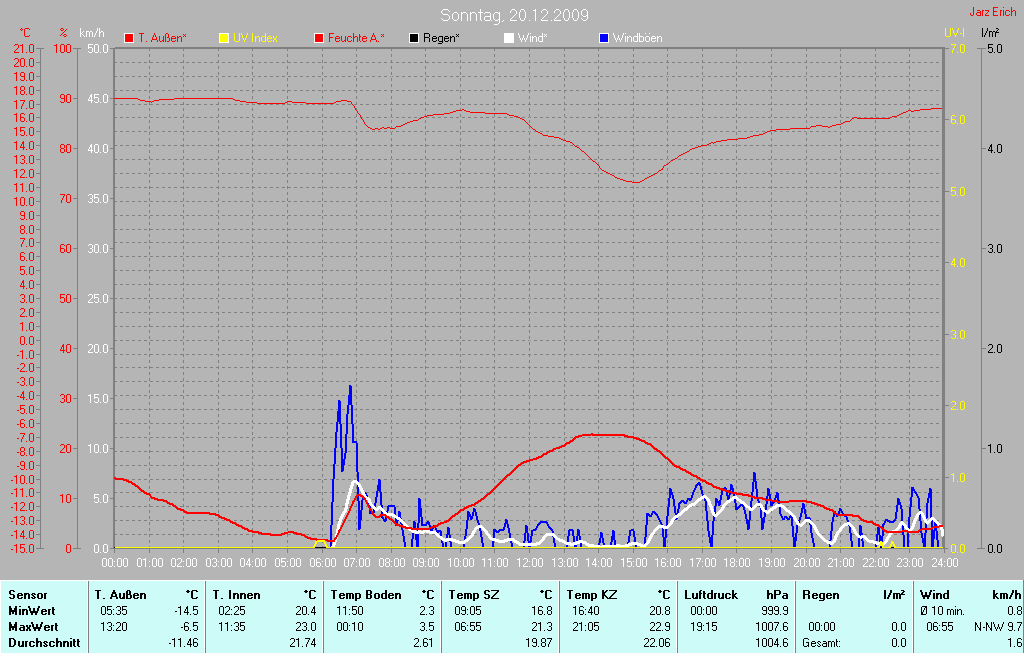Click the Jarz Erich author label
The height and width of the screenshot is (653, 1024).
tap(994, 13)
